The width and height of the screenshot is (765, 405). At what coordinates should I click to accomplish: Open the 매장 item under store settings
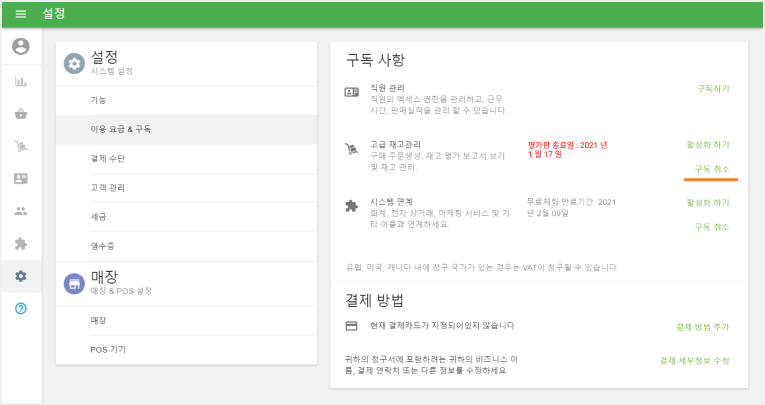click(186, 321)
